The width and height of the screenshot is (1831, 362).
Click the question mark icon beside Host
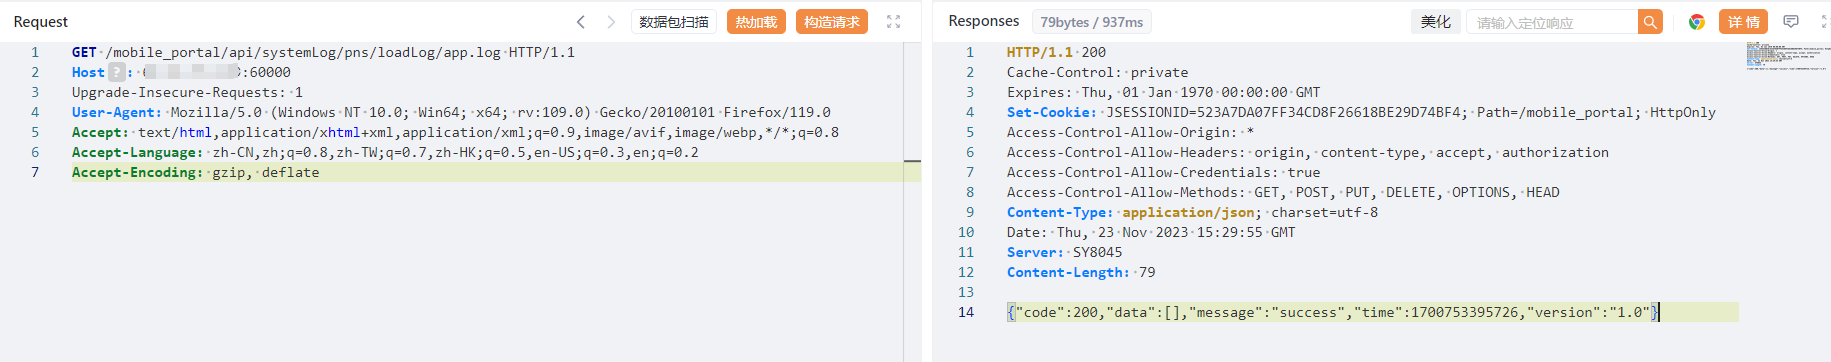coord(117,72)
